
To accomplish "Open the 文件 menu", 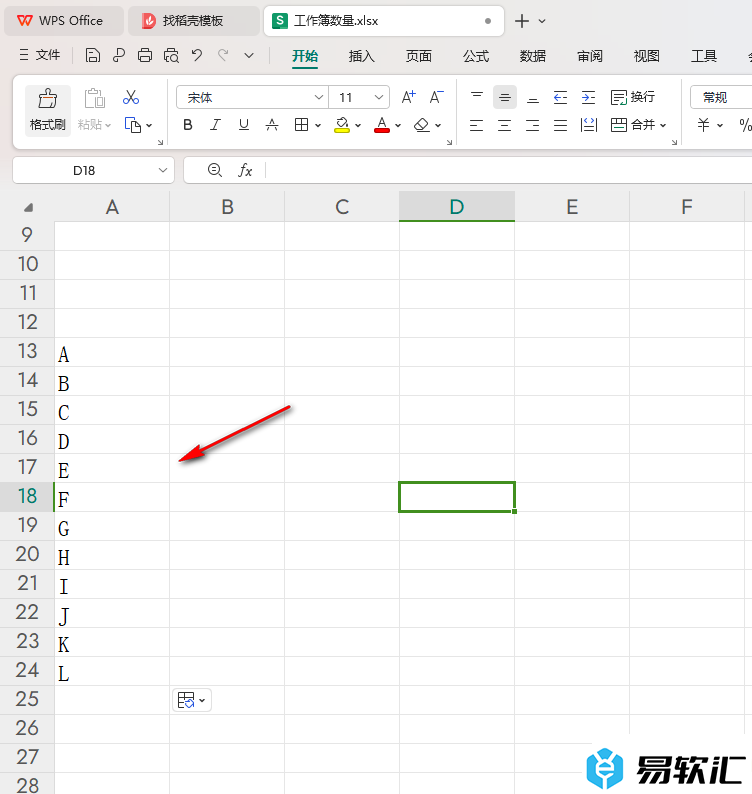I will 39,55.
